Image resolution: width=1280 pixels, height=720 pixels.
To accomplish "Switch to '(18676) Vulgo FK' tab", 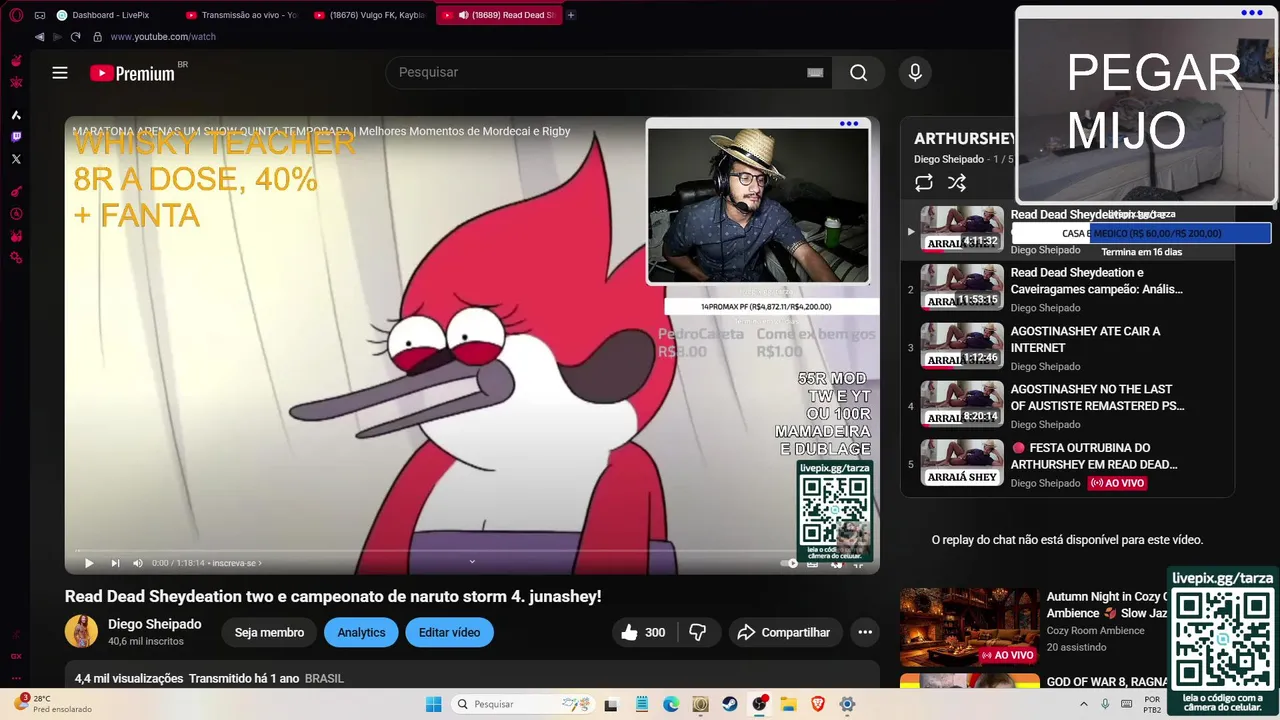I will [x=371, y=15].
